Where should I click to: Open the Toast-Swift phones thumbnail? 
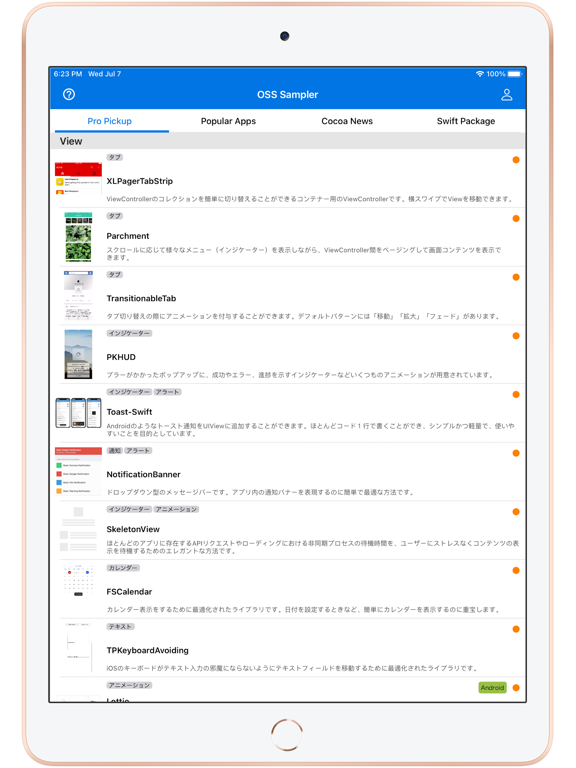coord(78,413)
